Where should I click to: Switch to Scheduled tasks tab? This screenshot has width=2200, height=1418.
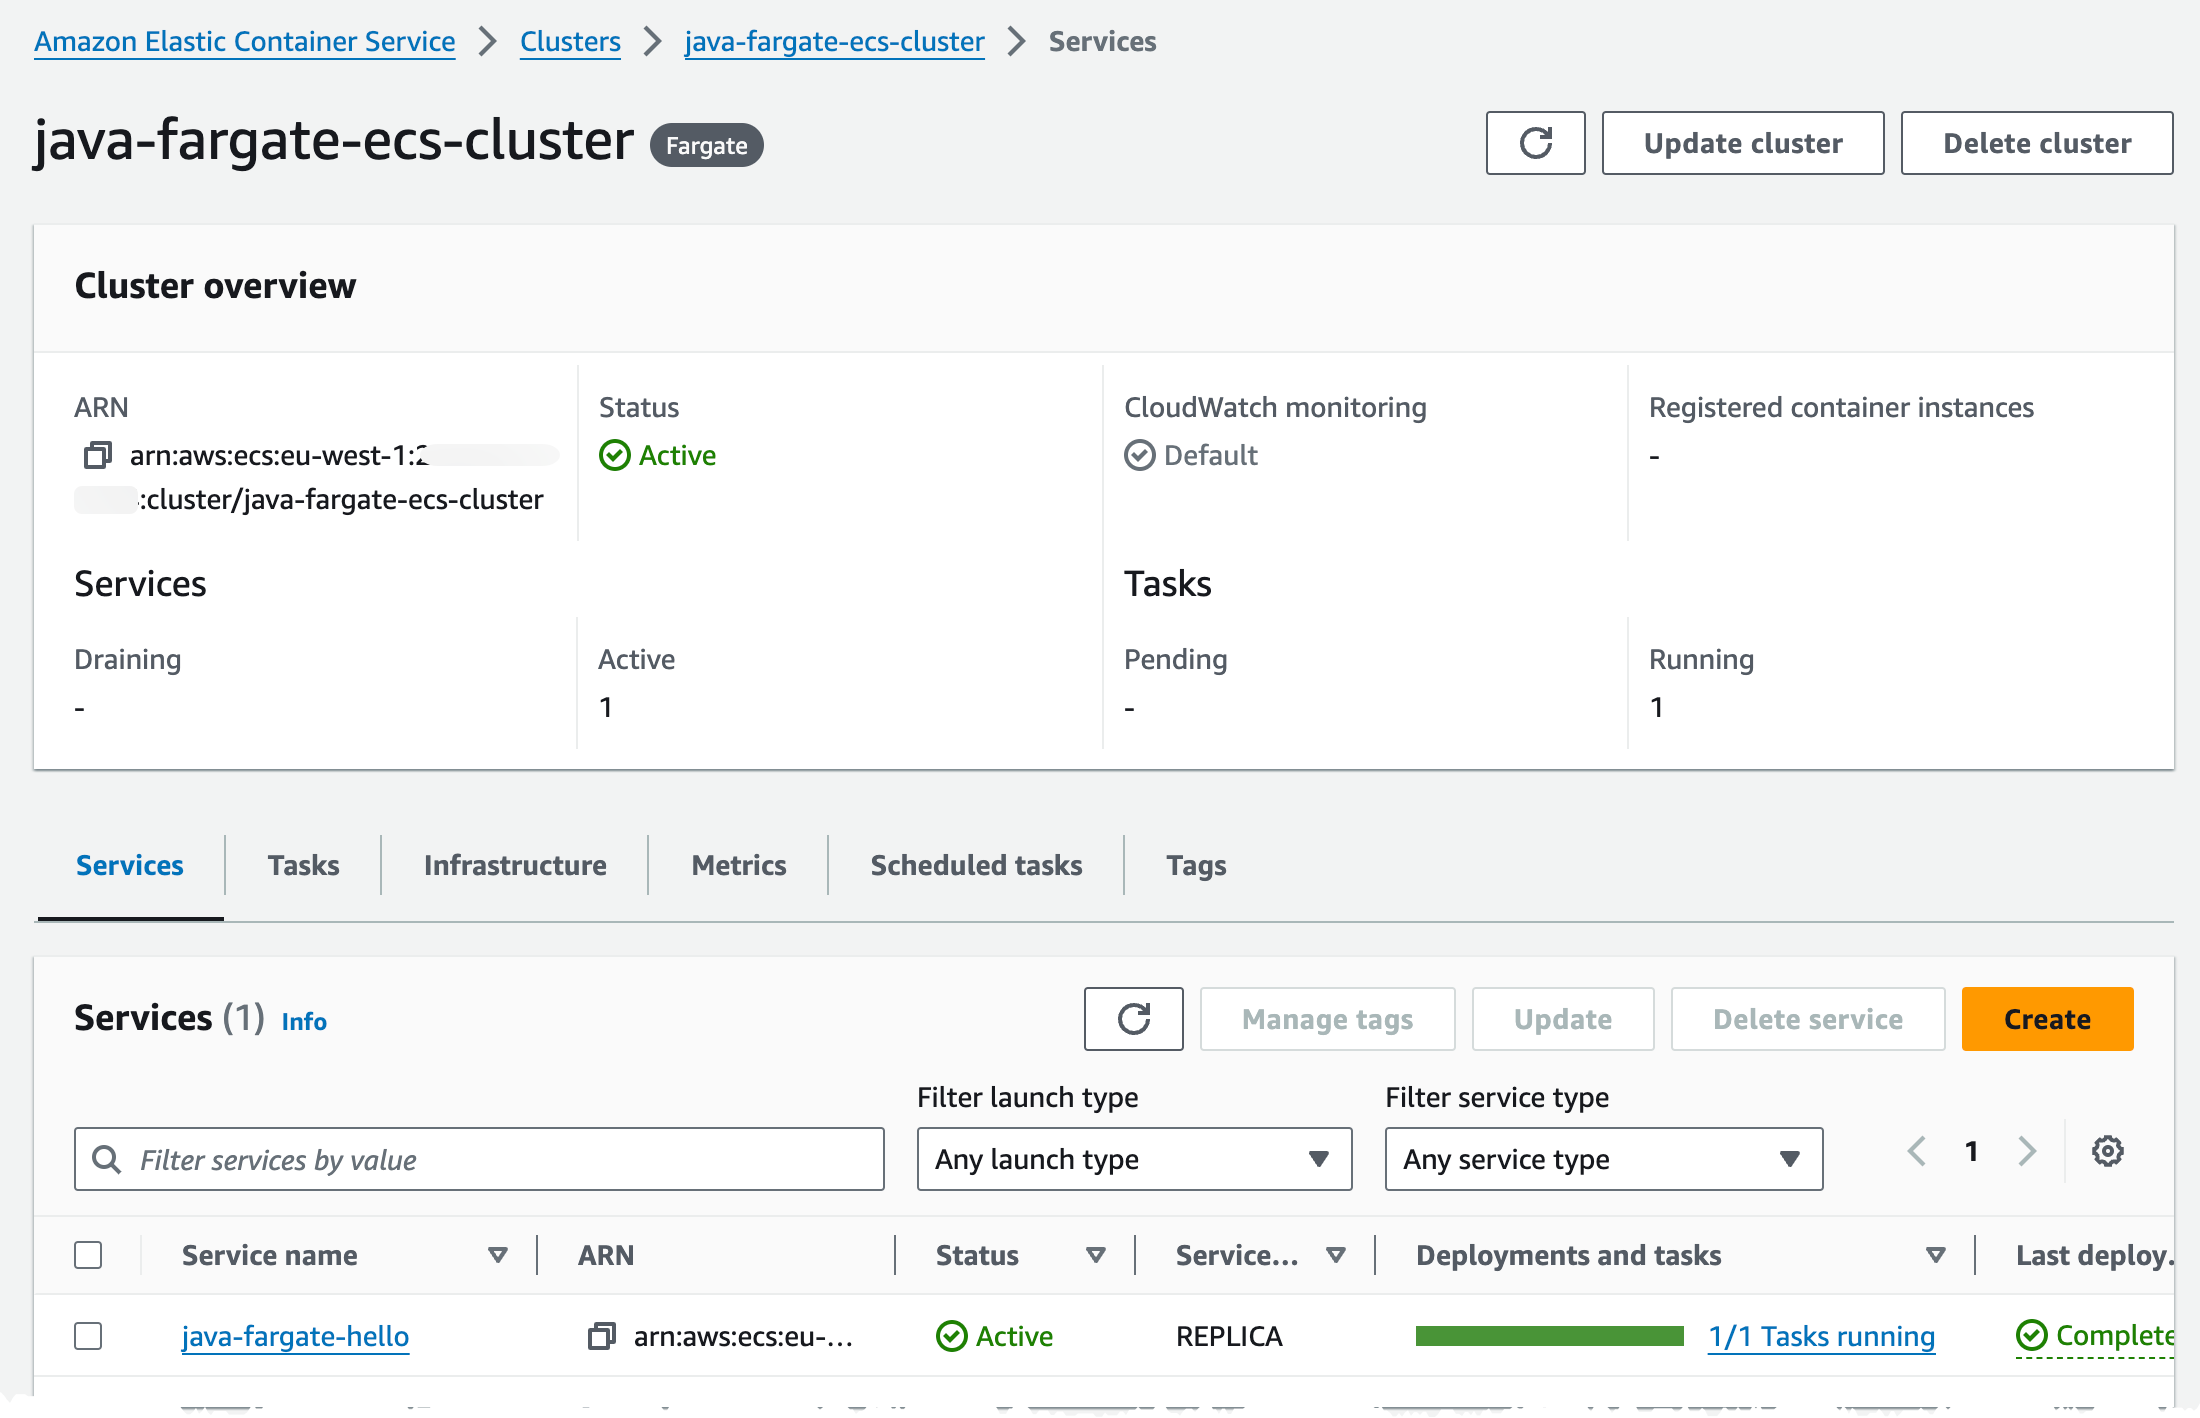pyautogui.click(x=976, y=865)
